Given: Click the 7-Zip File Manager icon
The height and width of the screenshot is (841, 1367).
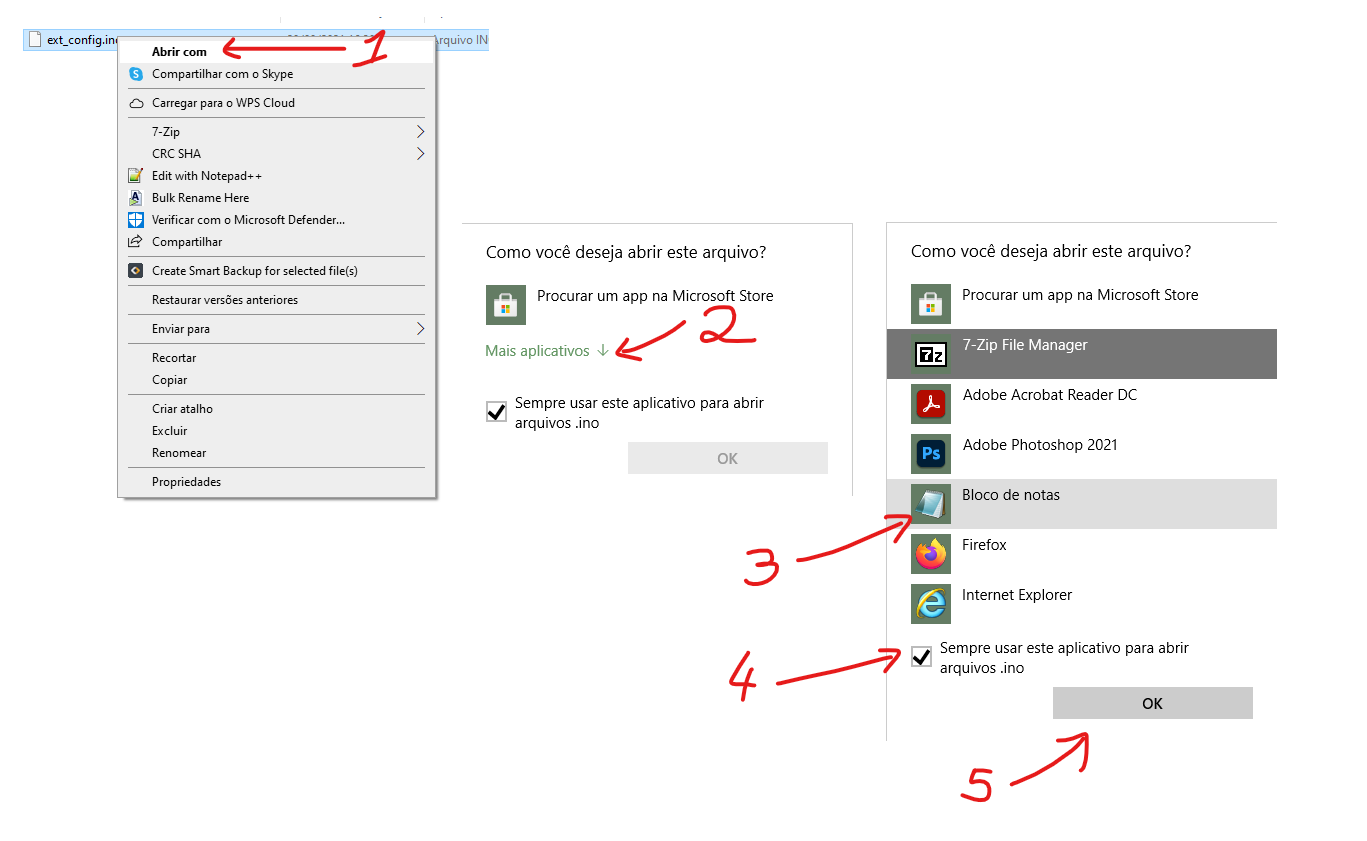Looking at the screenshot, I should click(931, 354).
